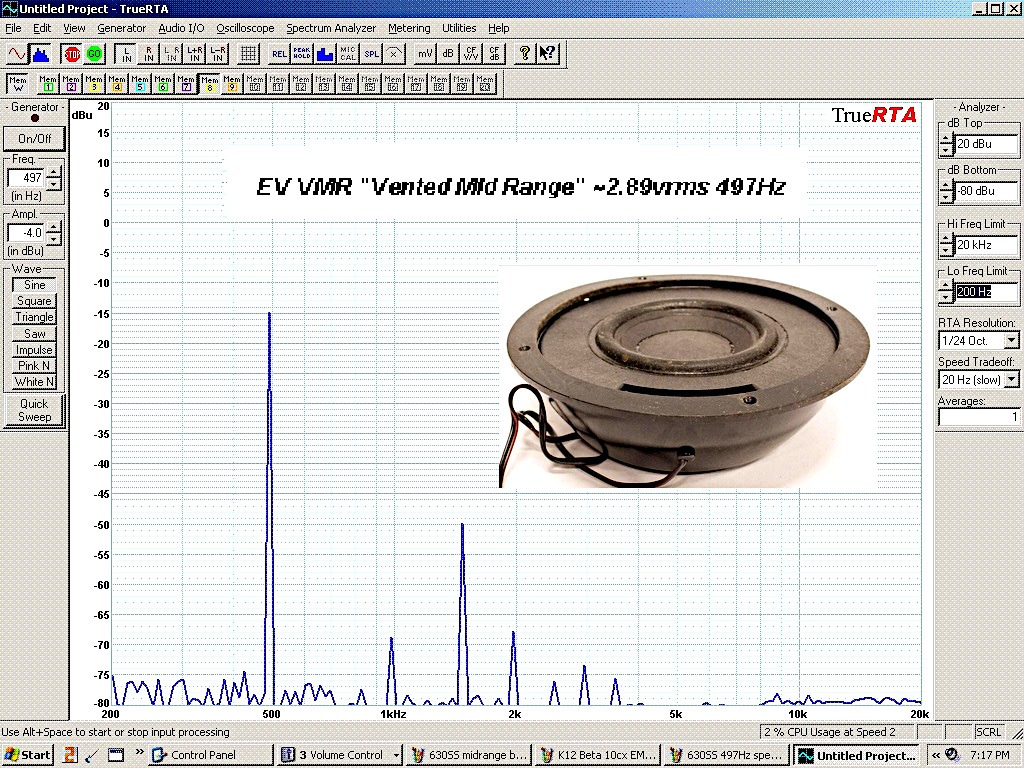The image size is (1024, 768).
Task: Toggle the Mem W working memory
Action: tap(18, 84)
